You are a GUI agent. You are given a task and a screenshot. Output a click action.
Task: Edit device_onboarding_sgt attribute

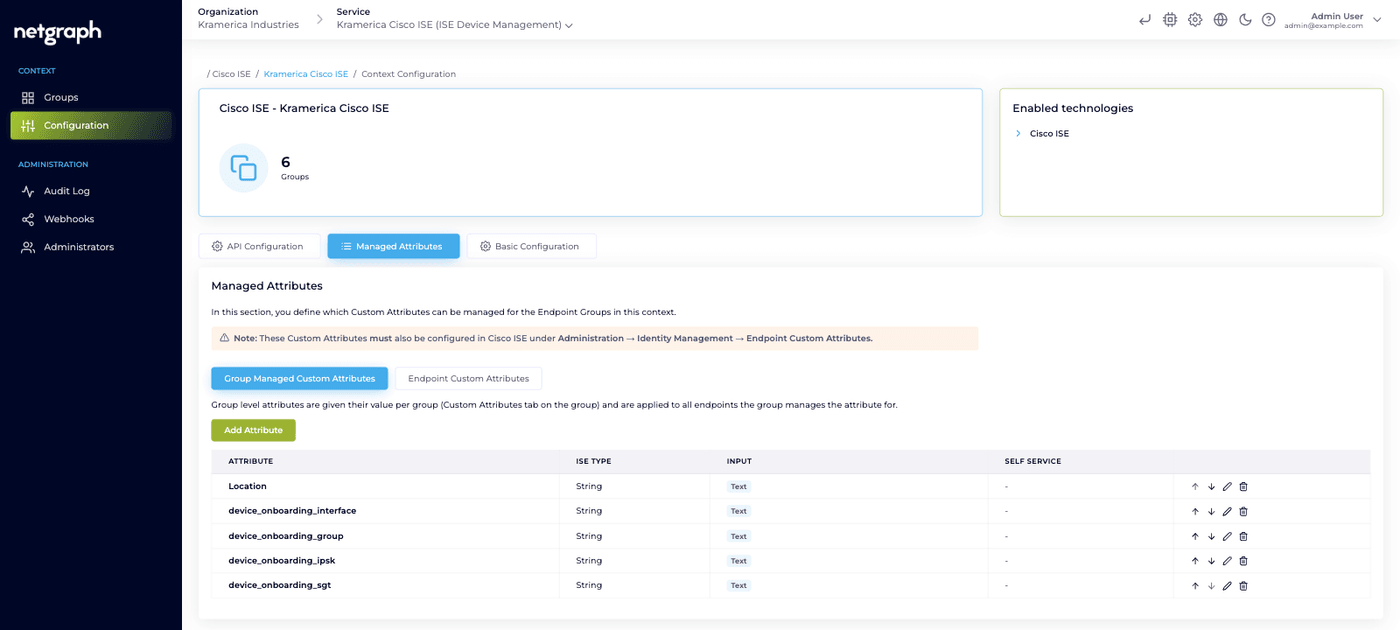pyautogui.click(x=1227, y=586)
